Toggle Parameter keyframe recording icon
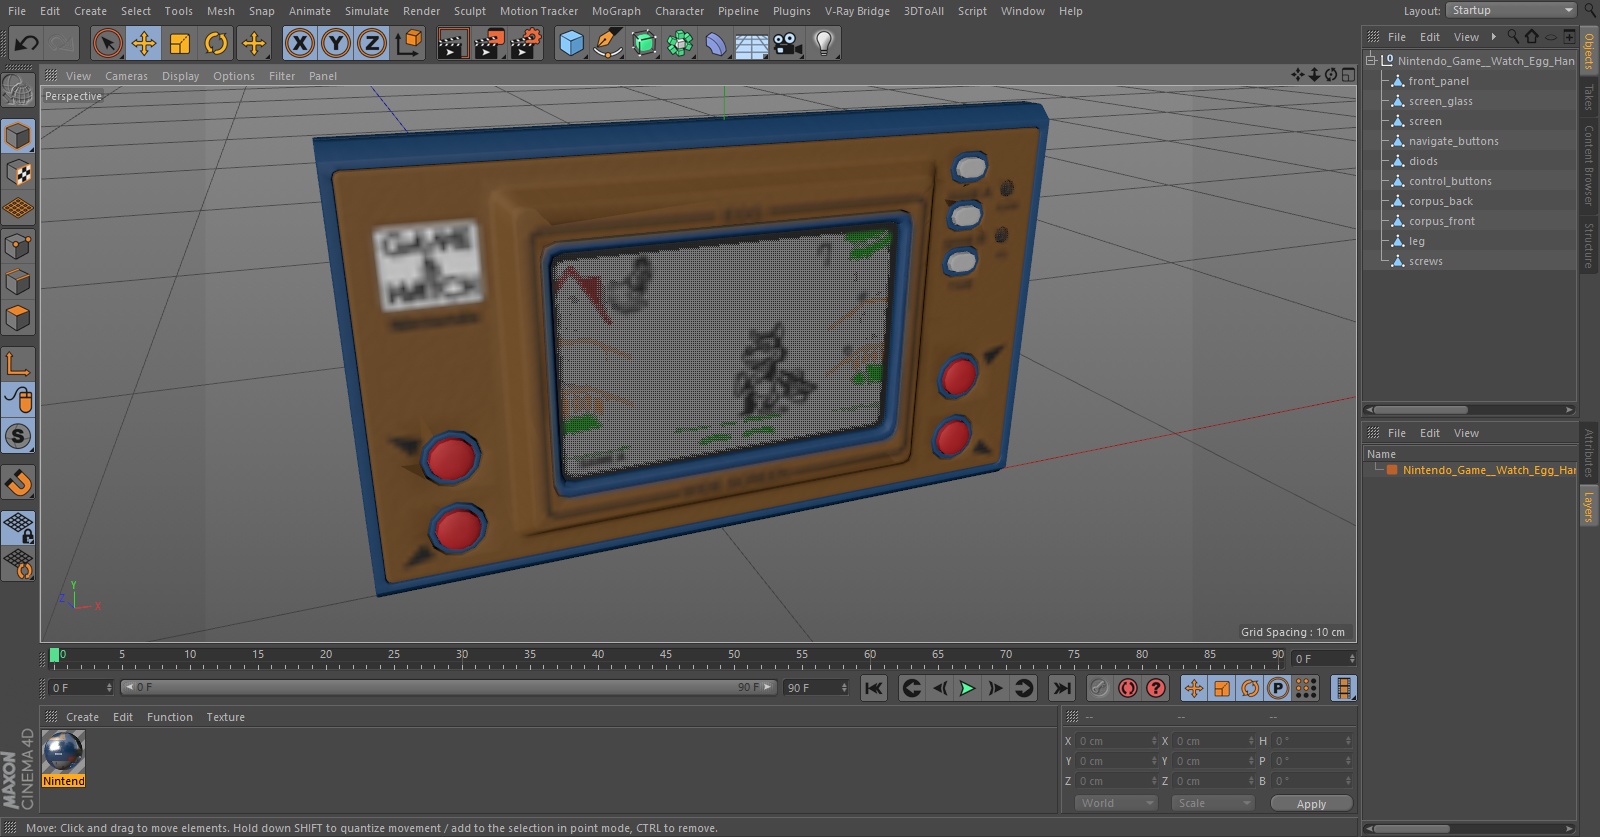This screenshot has height=837, width=1600. point(1278,688)
